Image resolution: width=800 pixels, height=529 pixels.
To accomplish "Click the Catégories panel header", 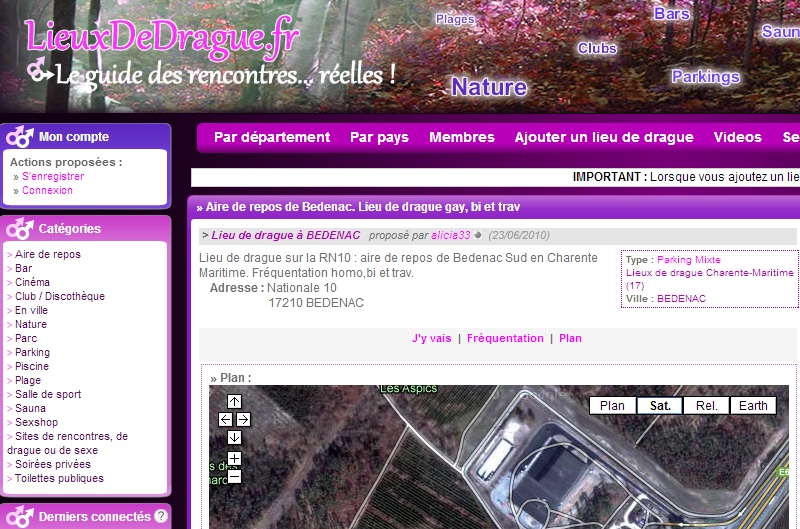I will [86, 229].
